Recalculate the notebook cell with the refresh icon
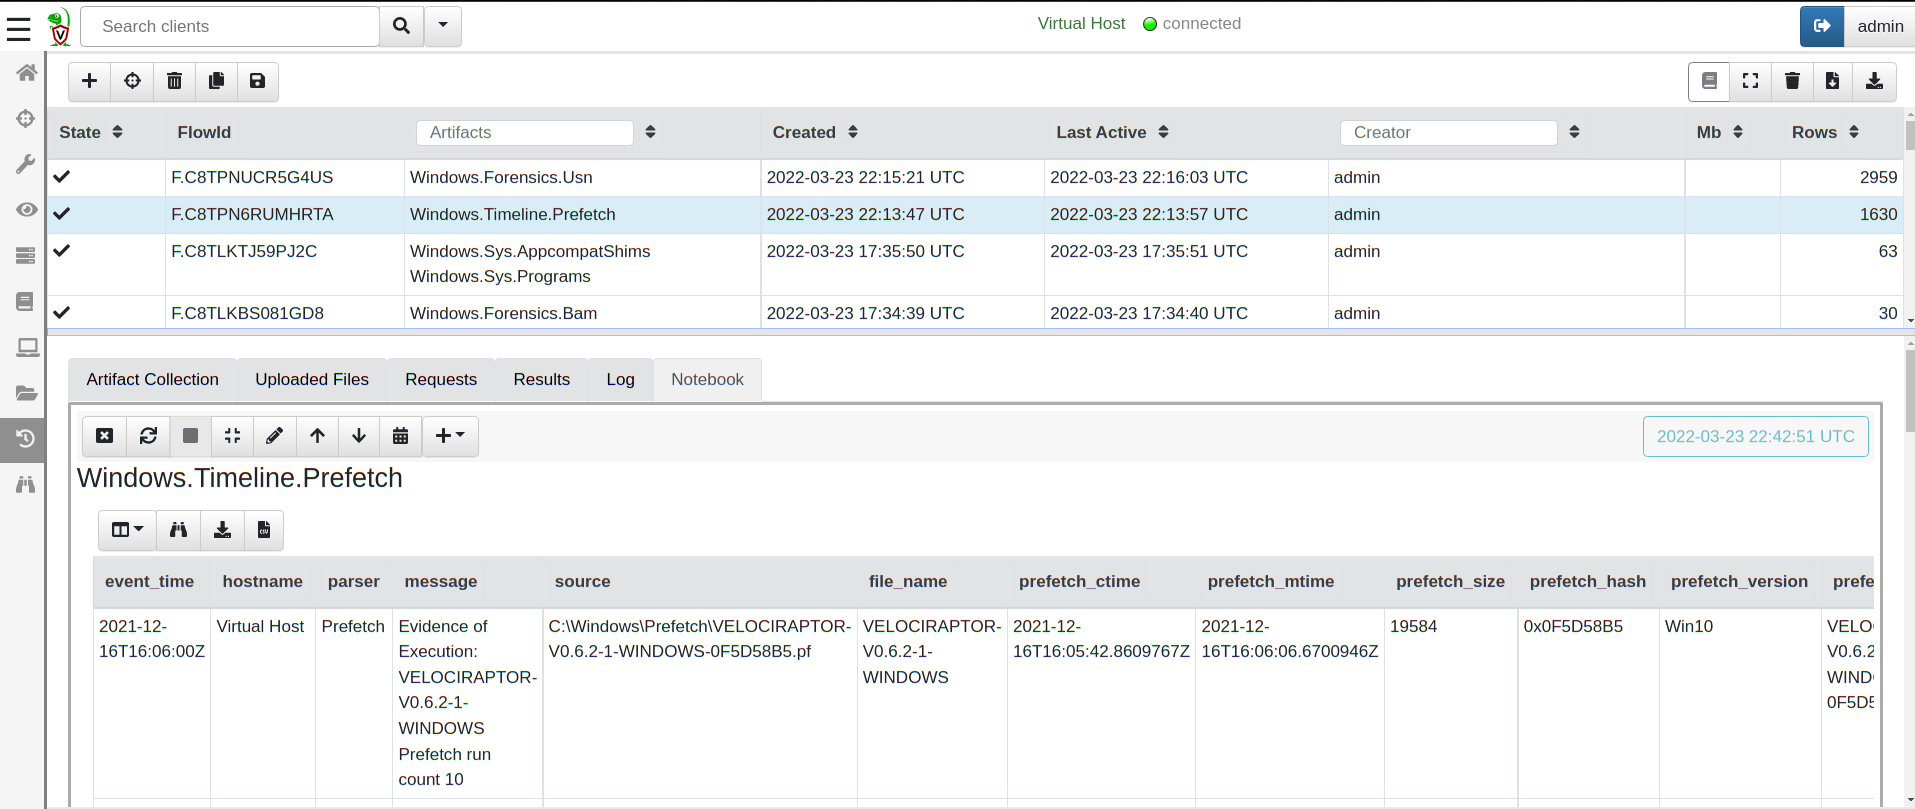Screen dimensions: 1915x809 pyautogui.click(x=148, y=436)
